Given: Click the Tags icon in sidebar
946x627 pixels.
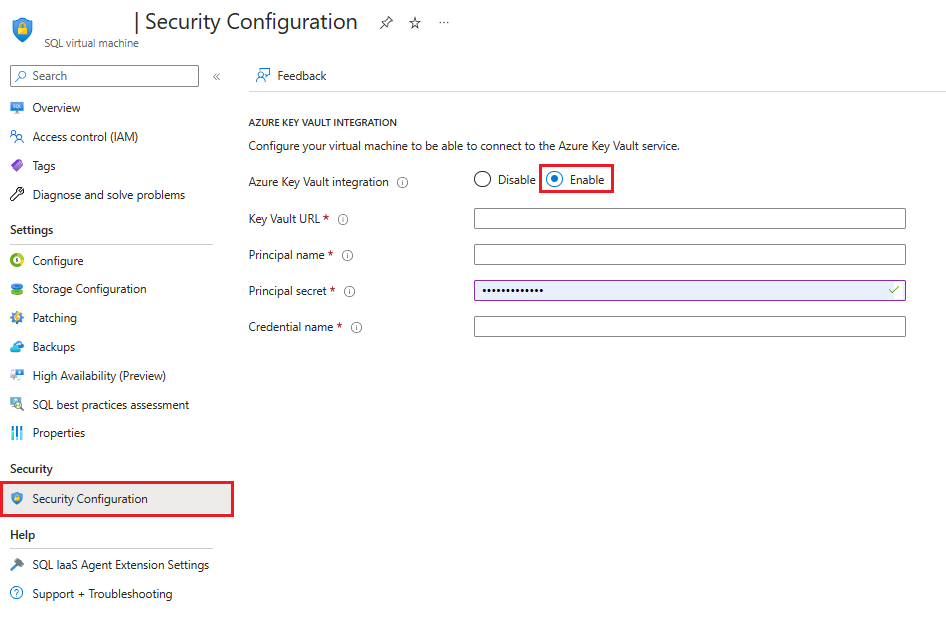Looking at the screenshot, I should tap(18, 165).
